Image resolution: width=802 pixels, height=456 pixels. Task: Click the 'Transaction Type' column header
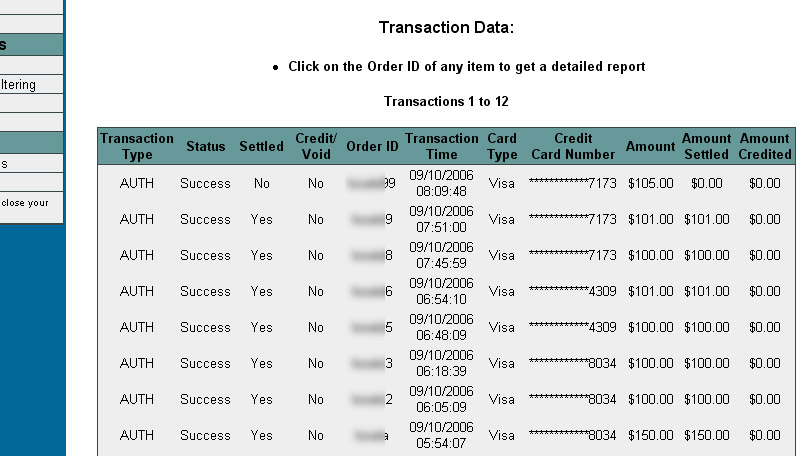pos(137,146)
